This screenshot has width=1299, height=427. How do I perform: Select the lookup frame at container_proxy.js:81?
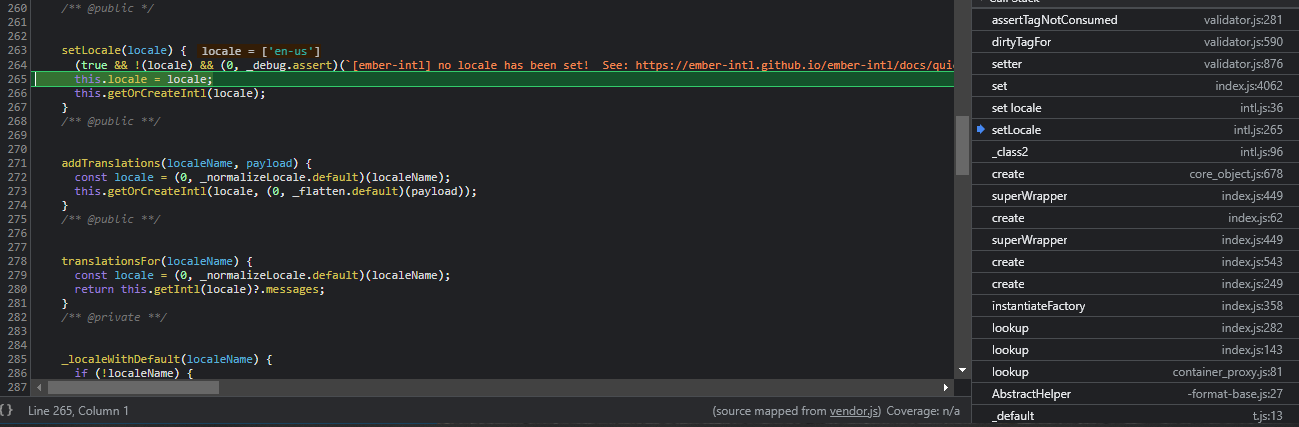coord(1134,372)
